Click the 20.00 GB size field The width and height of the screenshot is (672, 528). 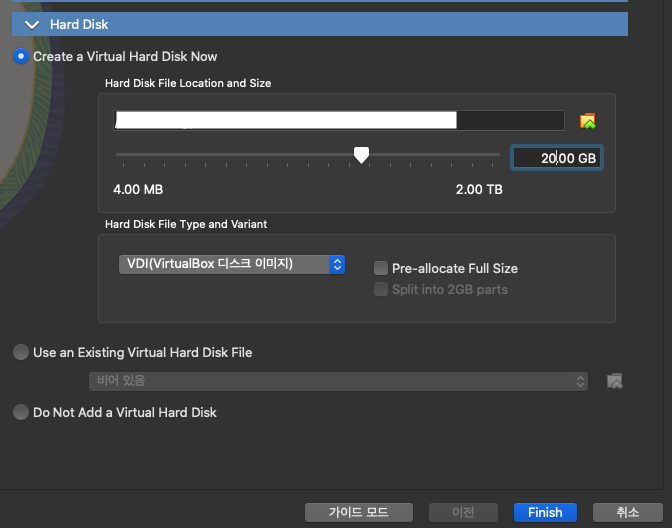(x=557, y=158)
